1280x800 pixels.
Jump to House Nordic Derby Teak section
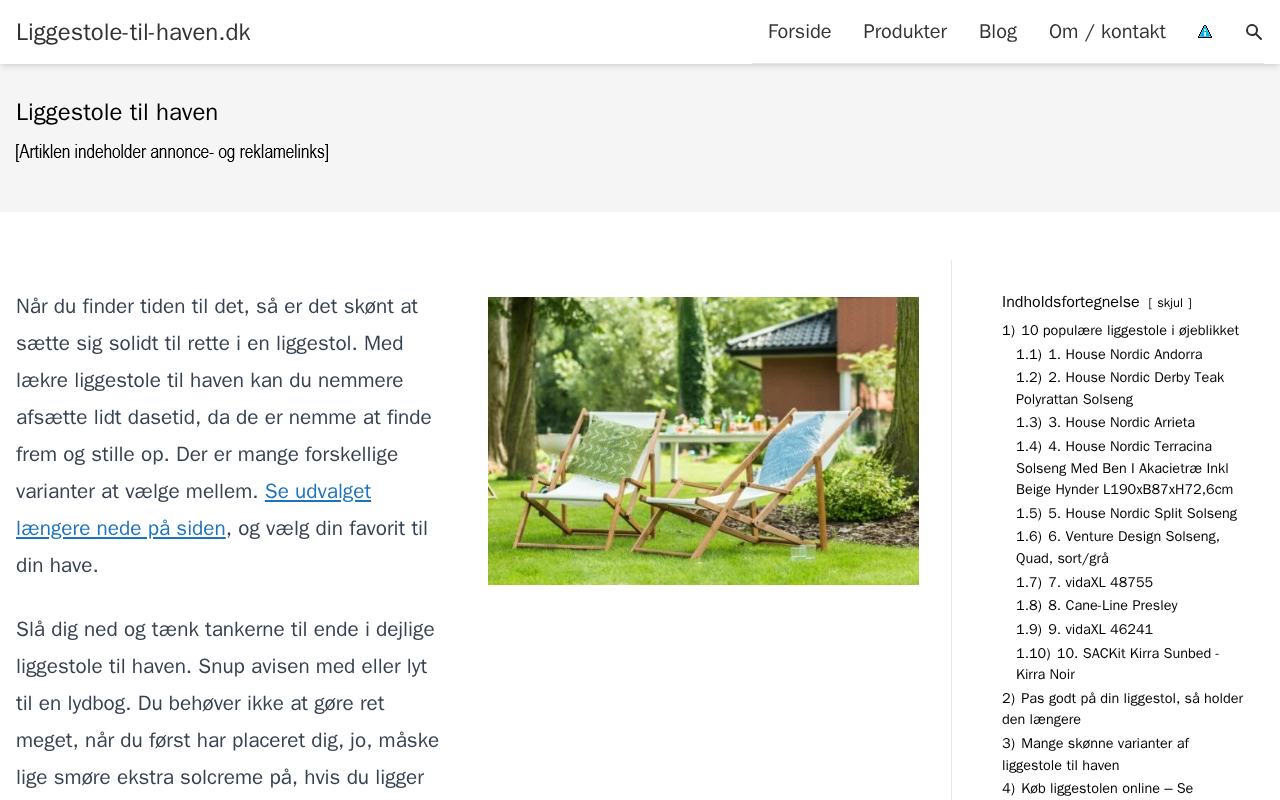tap(1120, 388)
